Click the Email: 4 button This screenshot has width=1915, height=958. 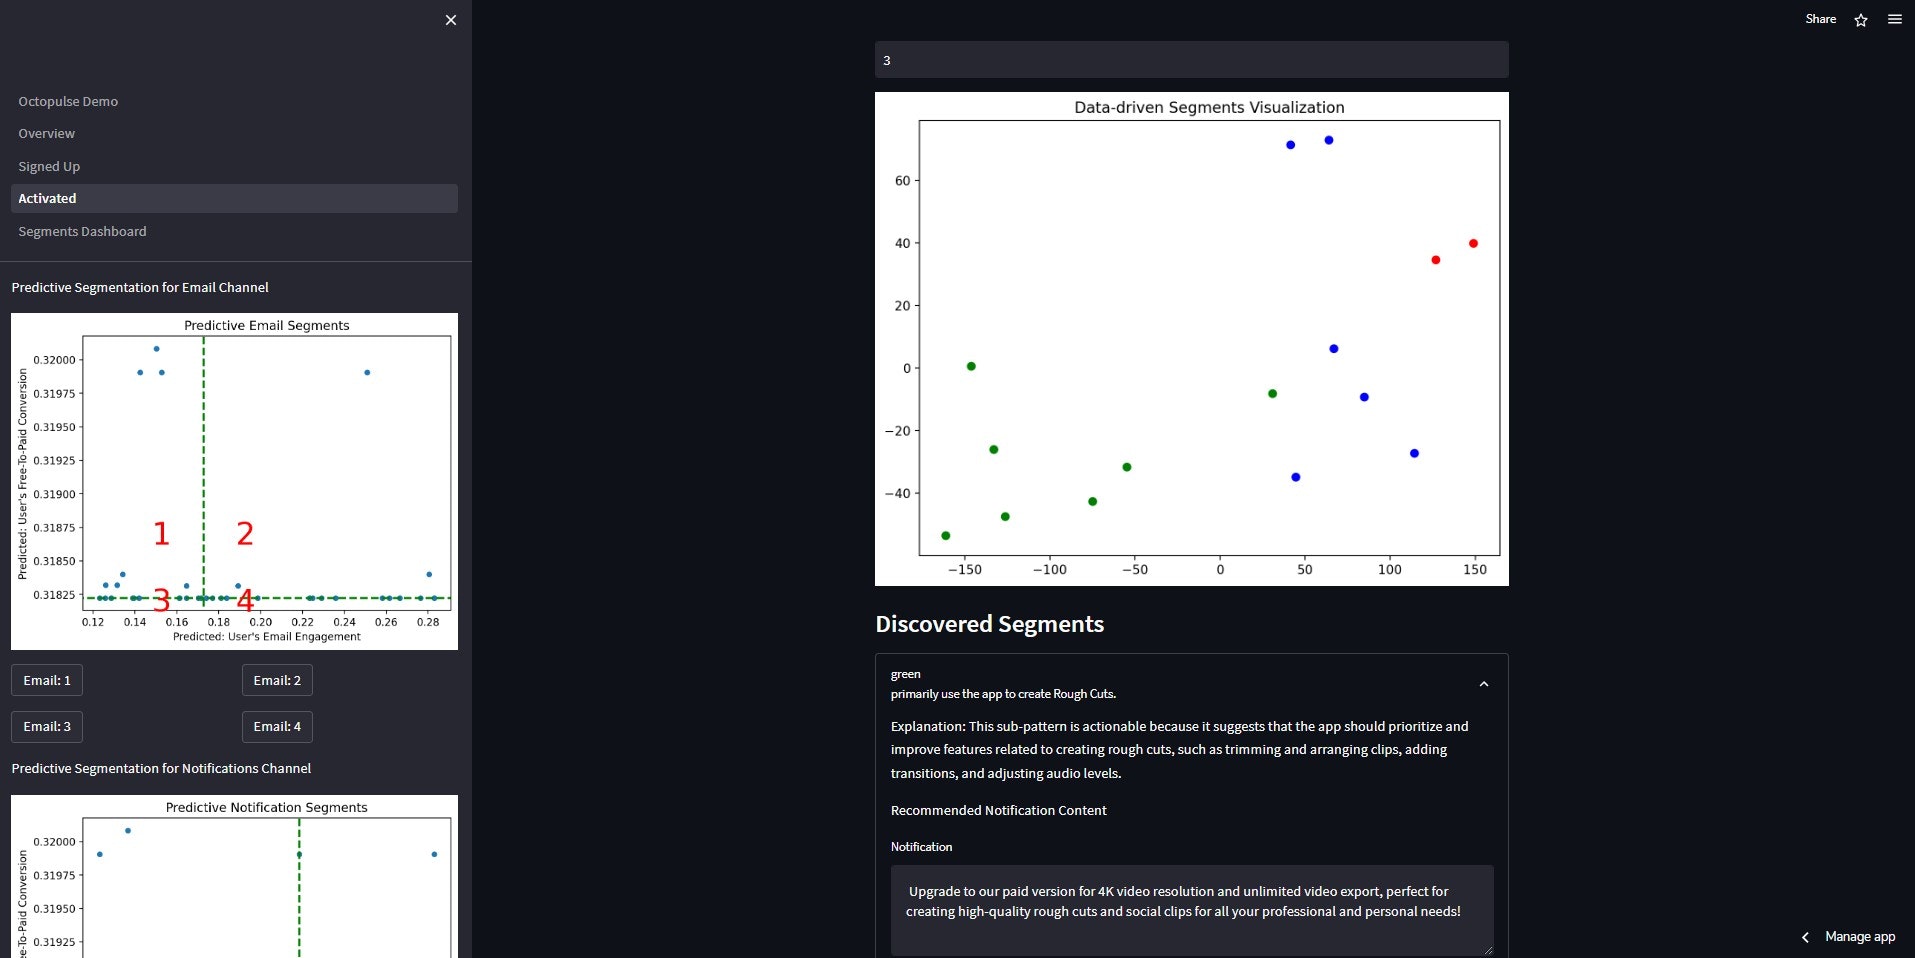pyautogui.click(x=277, y=726)
